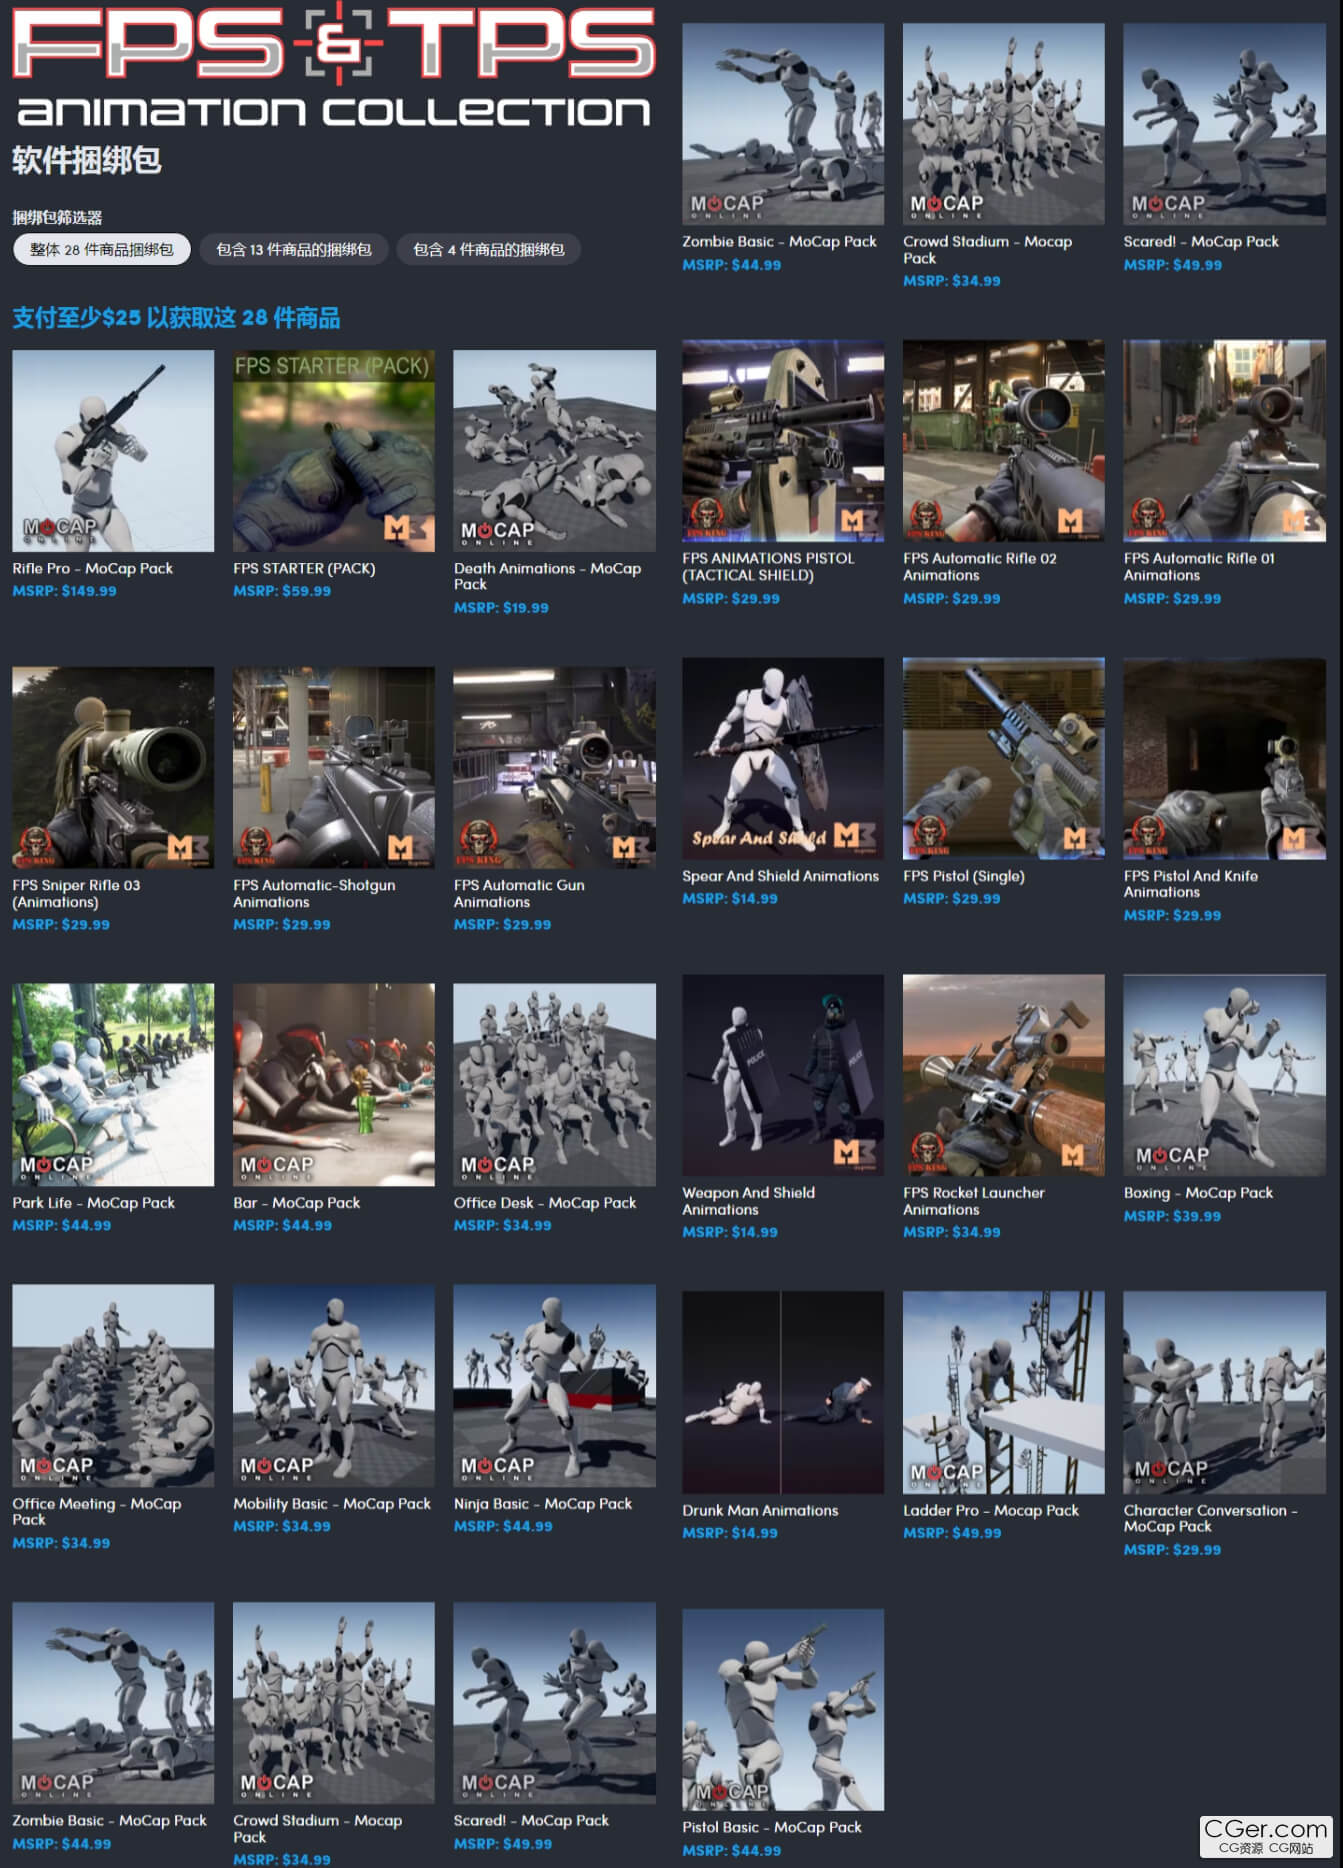Click the 捆绑包筛选器 label
Image resolution: width=1343 pixels, height=1868 pixels.
pyautogui.click(x=57, y=217)
